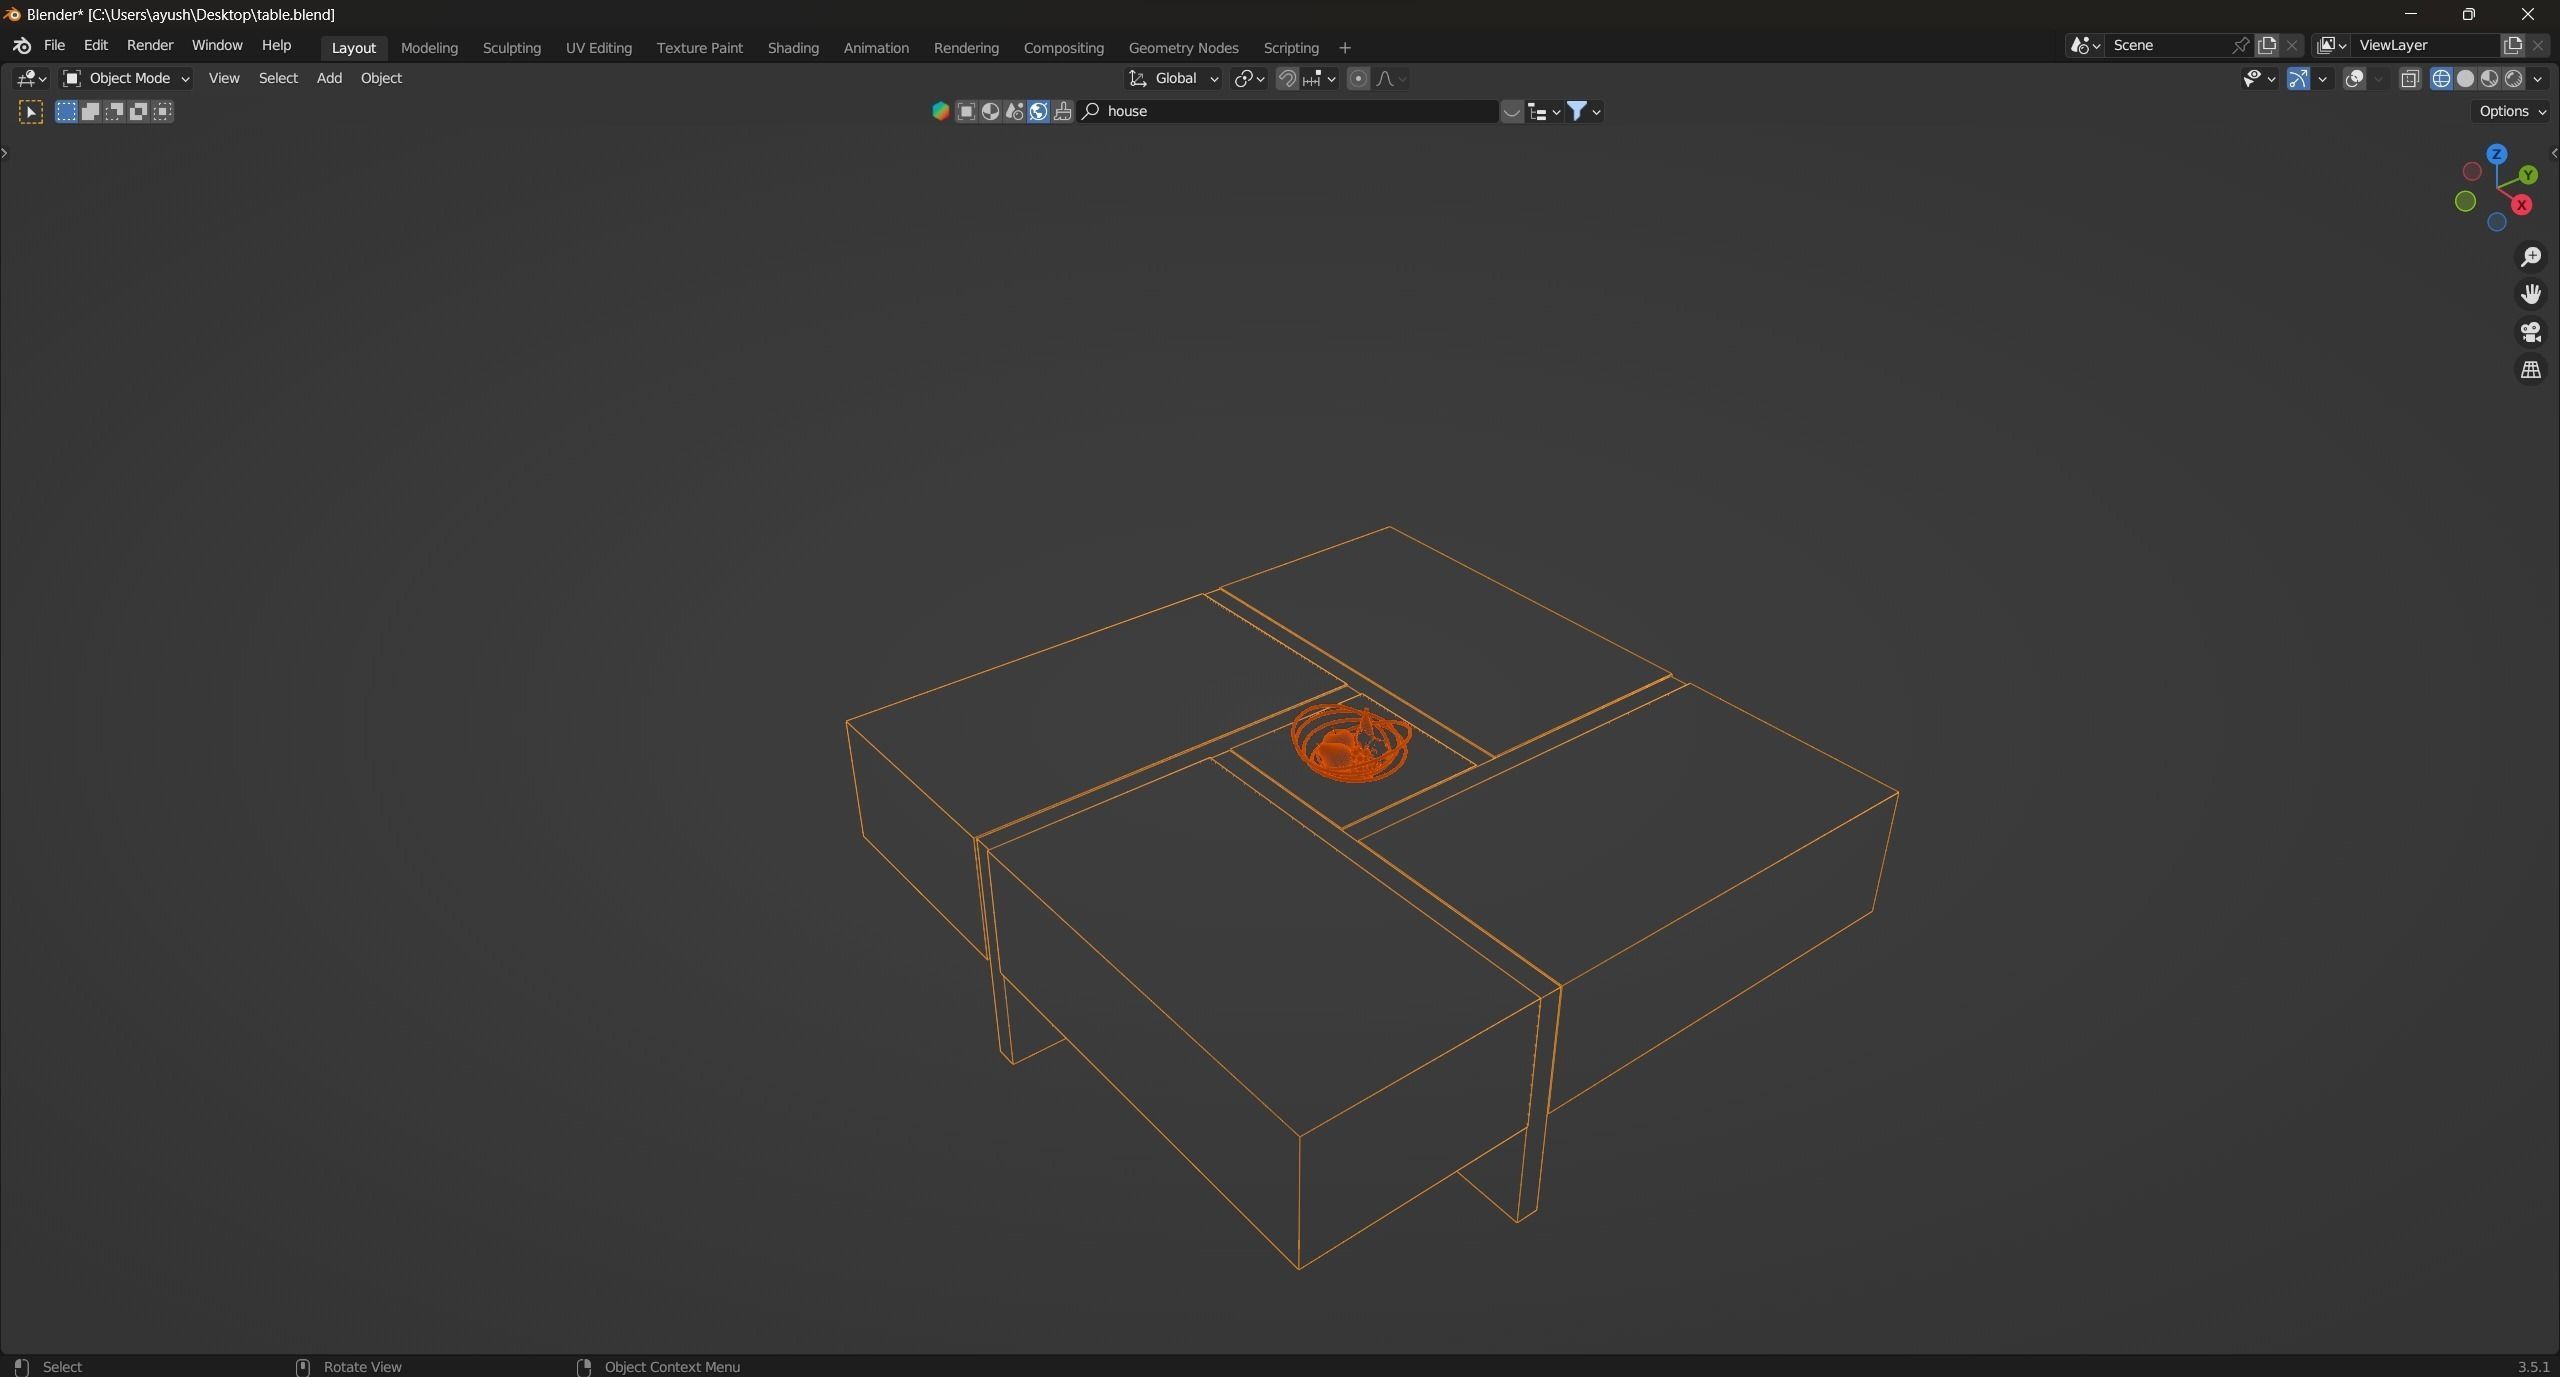
Task: Switch to the Modeling workspace tab
Action: (x=429, y=48)
